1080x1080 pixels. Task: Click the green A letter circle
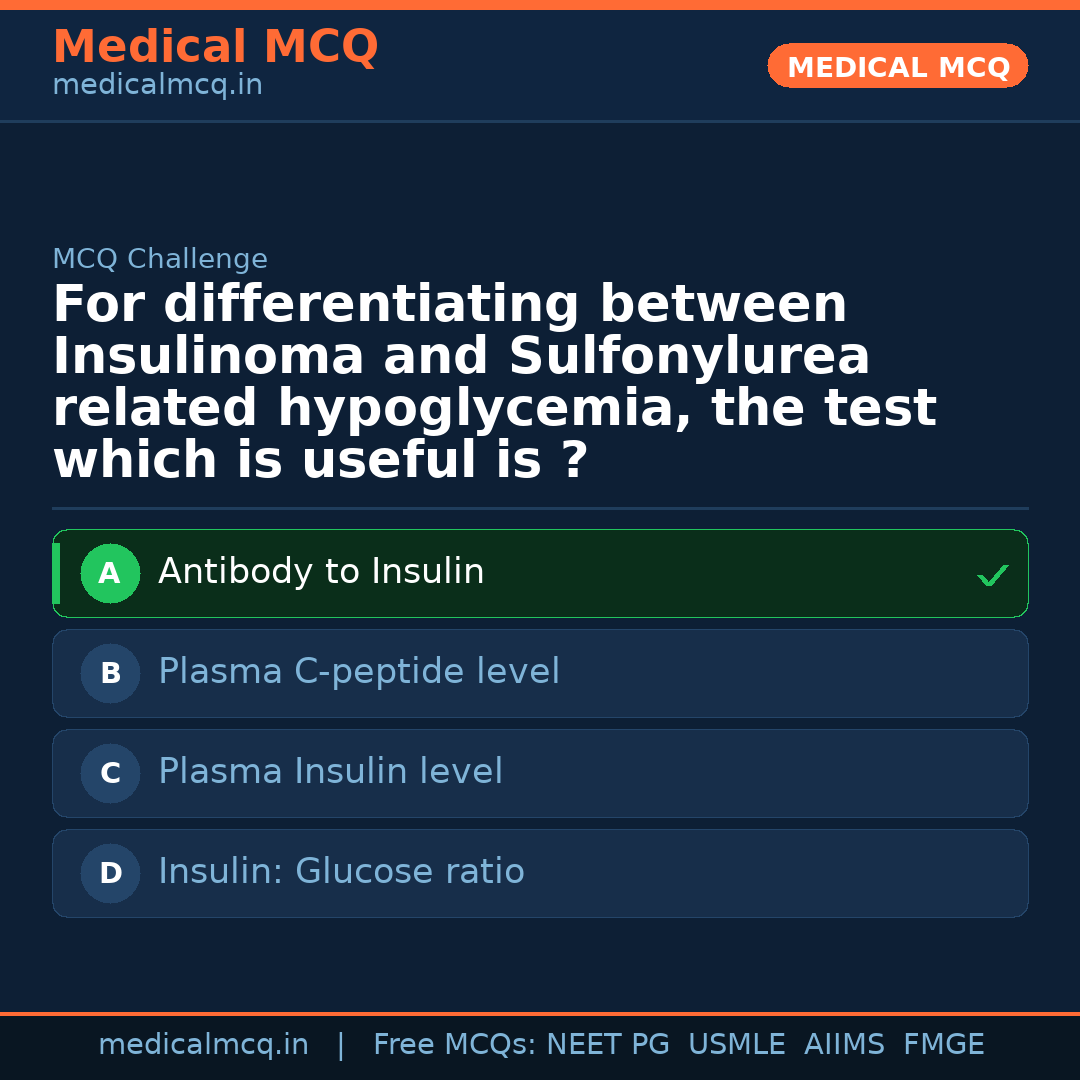pyautogui.click(x=110, y=574)
